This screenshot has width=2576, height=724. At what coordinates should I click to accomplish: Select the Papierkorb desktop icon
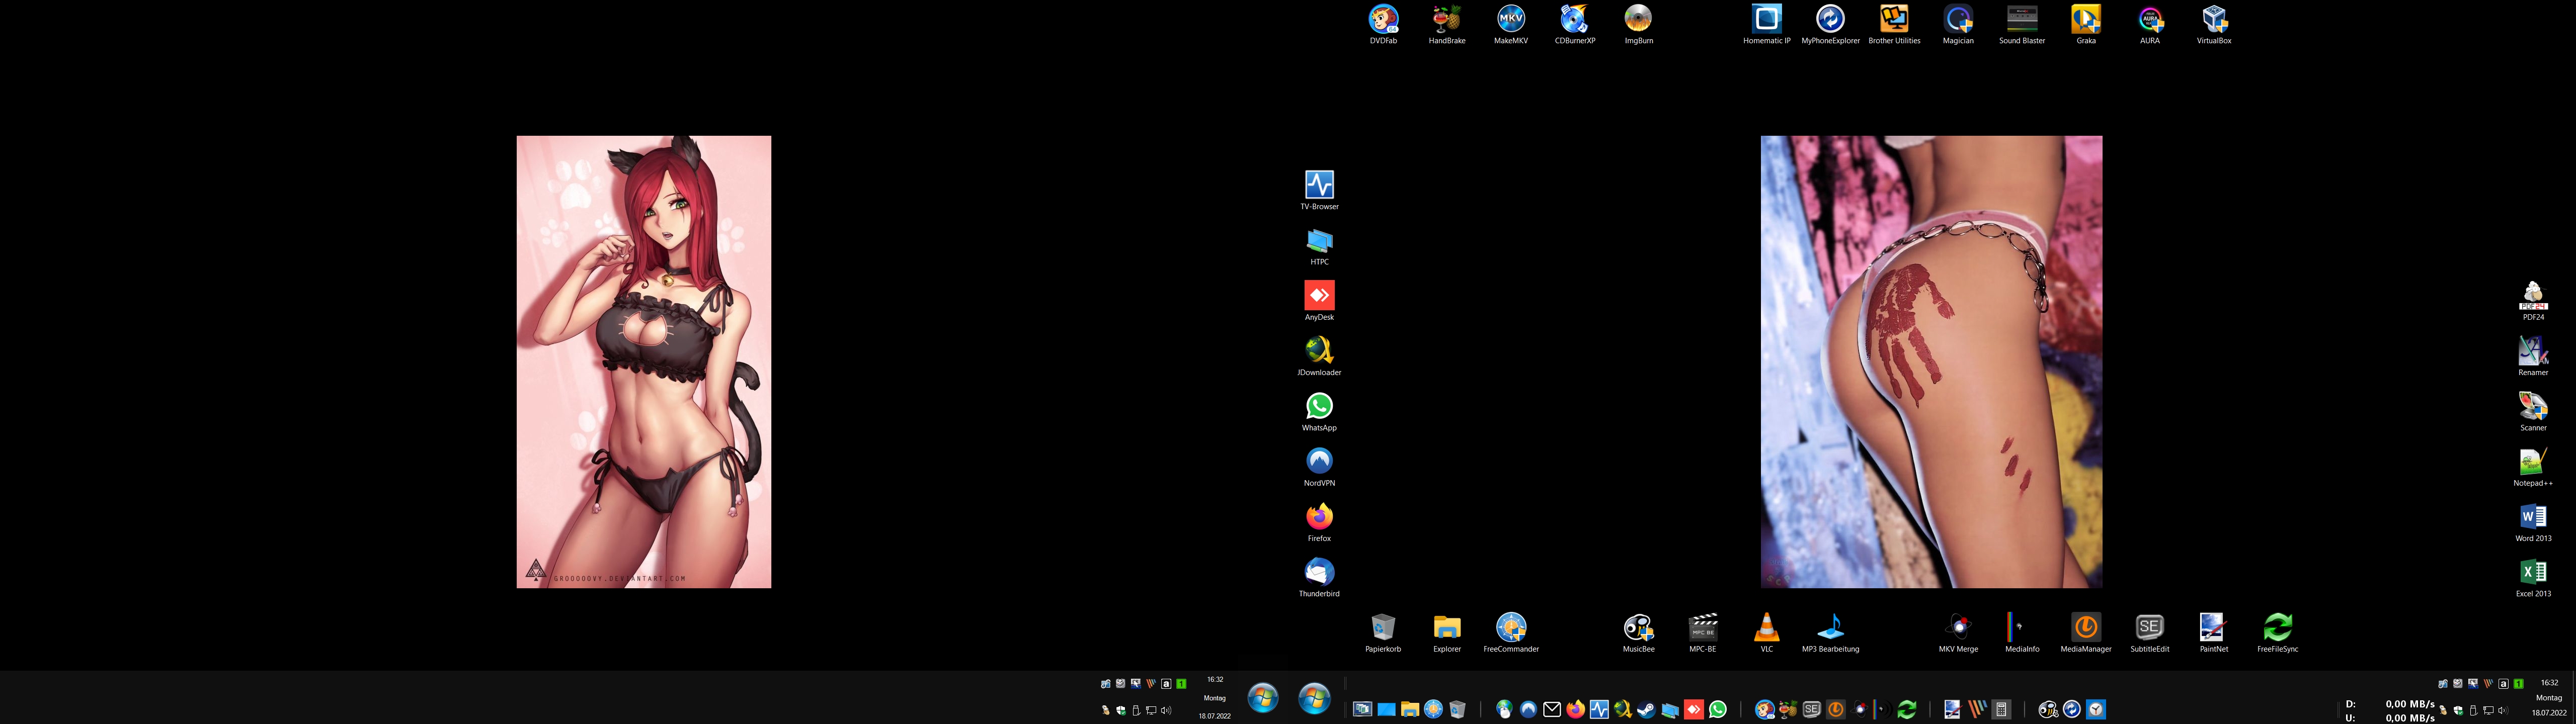[1383, 633]
